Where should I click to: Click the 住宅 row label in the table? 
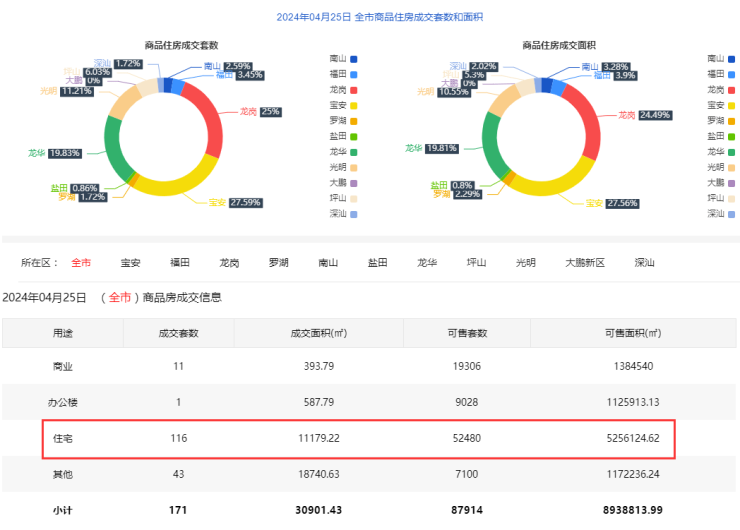(63, 438)
